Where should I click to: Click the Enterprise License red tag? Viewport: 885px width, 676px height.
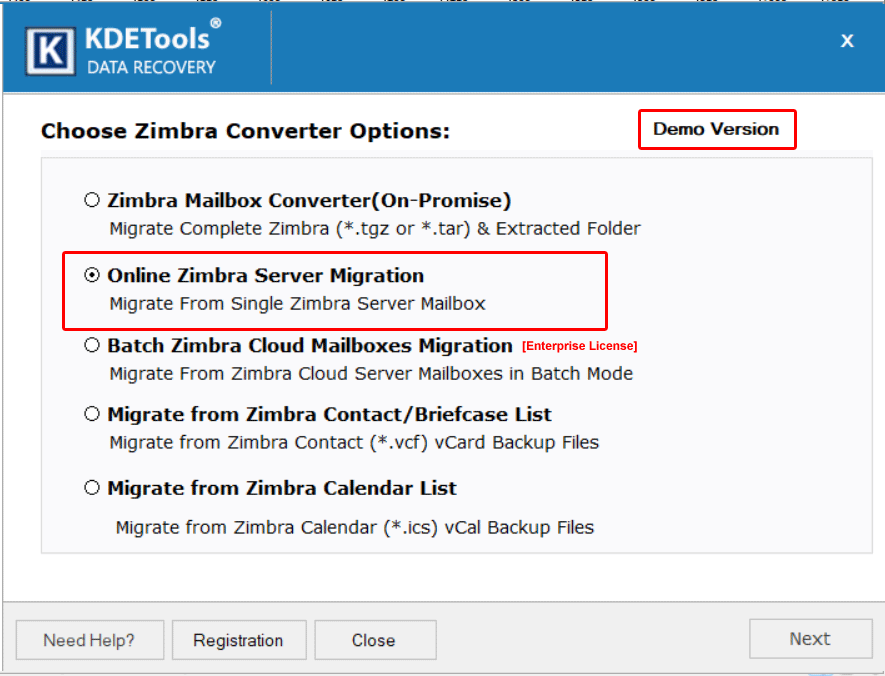tap(579, 346)
